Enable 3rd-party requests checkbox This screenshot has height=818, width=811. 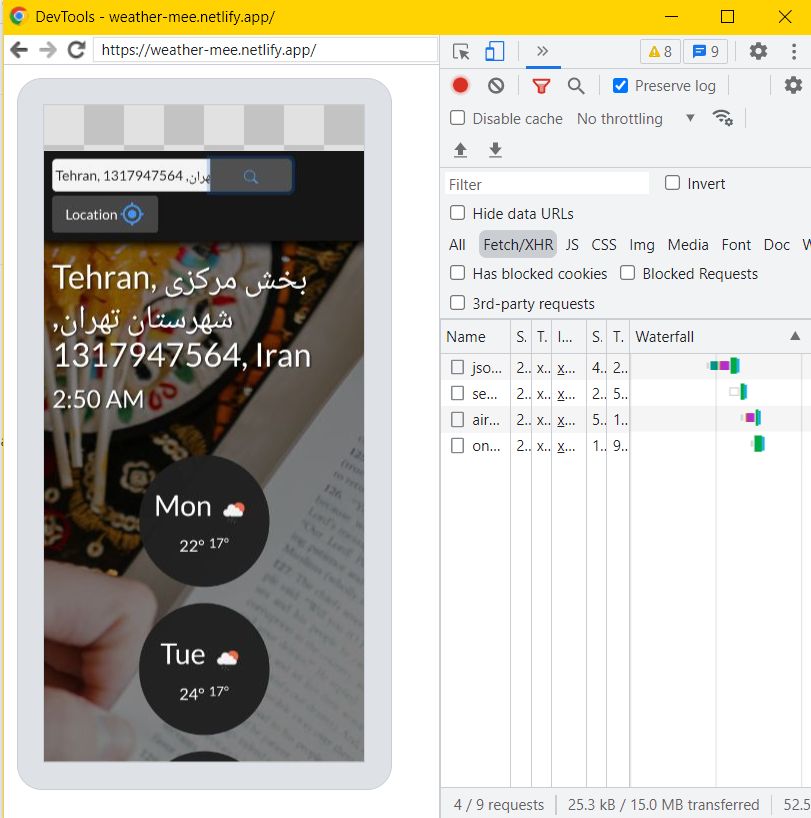457,303
